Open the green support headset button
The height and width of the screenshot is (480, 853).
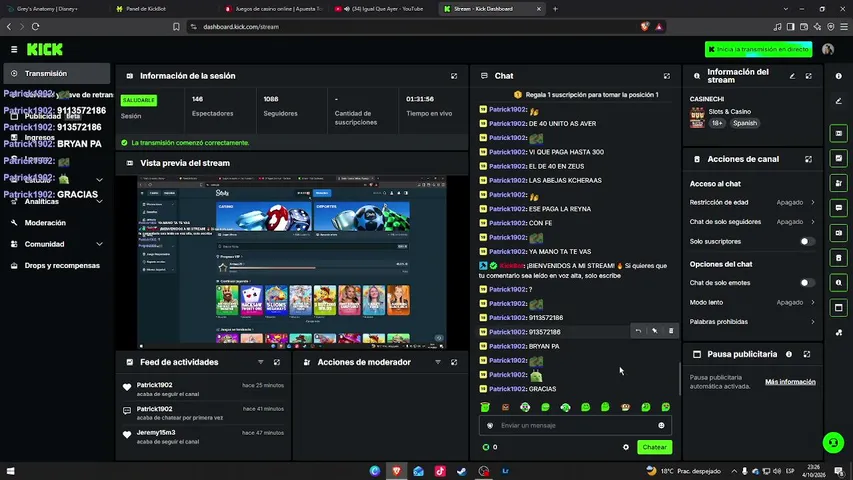click(x=833, y=442)
